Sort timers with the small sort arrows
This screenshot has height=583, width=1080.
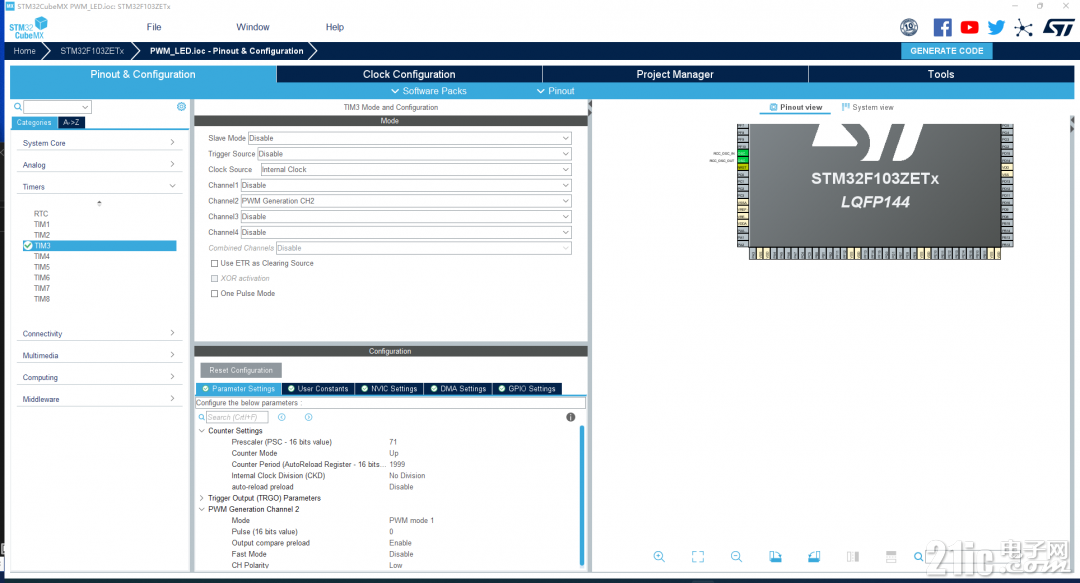(x=99, y=203)
